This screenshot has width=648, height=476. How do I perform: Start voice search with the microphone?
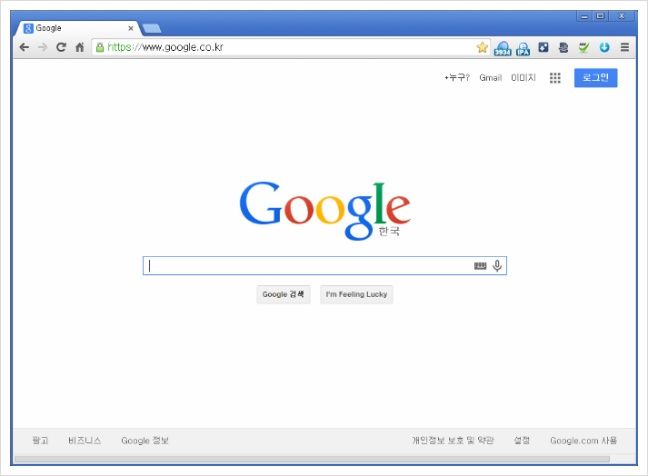click(497, 266)
